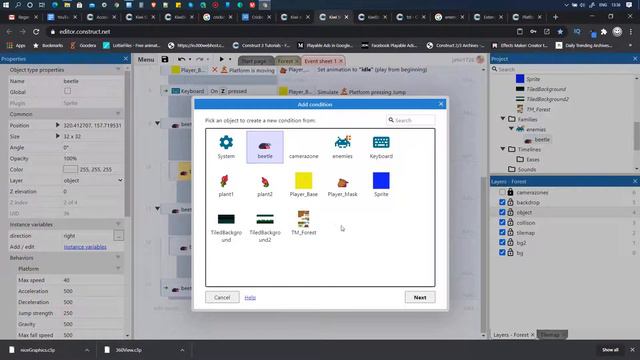
Task: Pick the TiledBackground object
Action: [x=226, y=228]
